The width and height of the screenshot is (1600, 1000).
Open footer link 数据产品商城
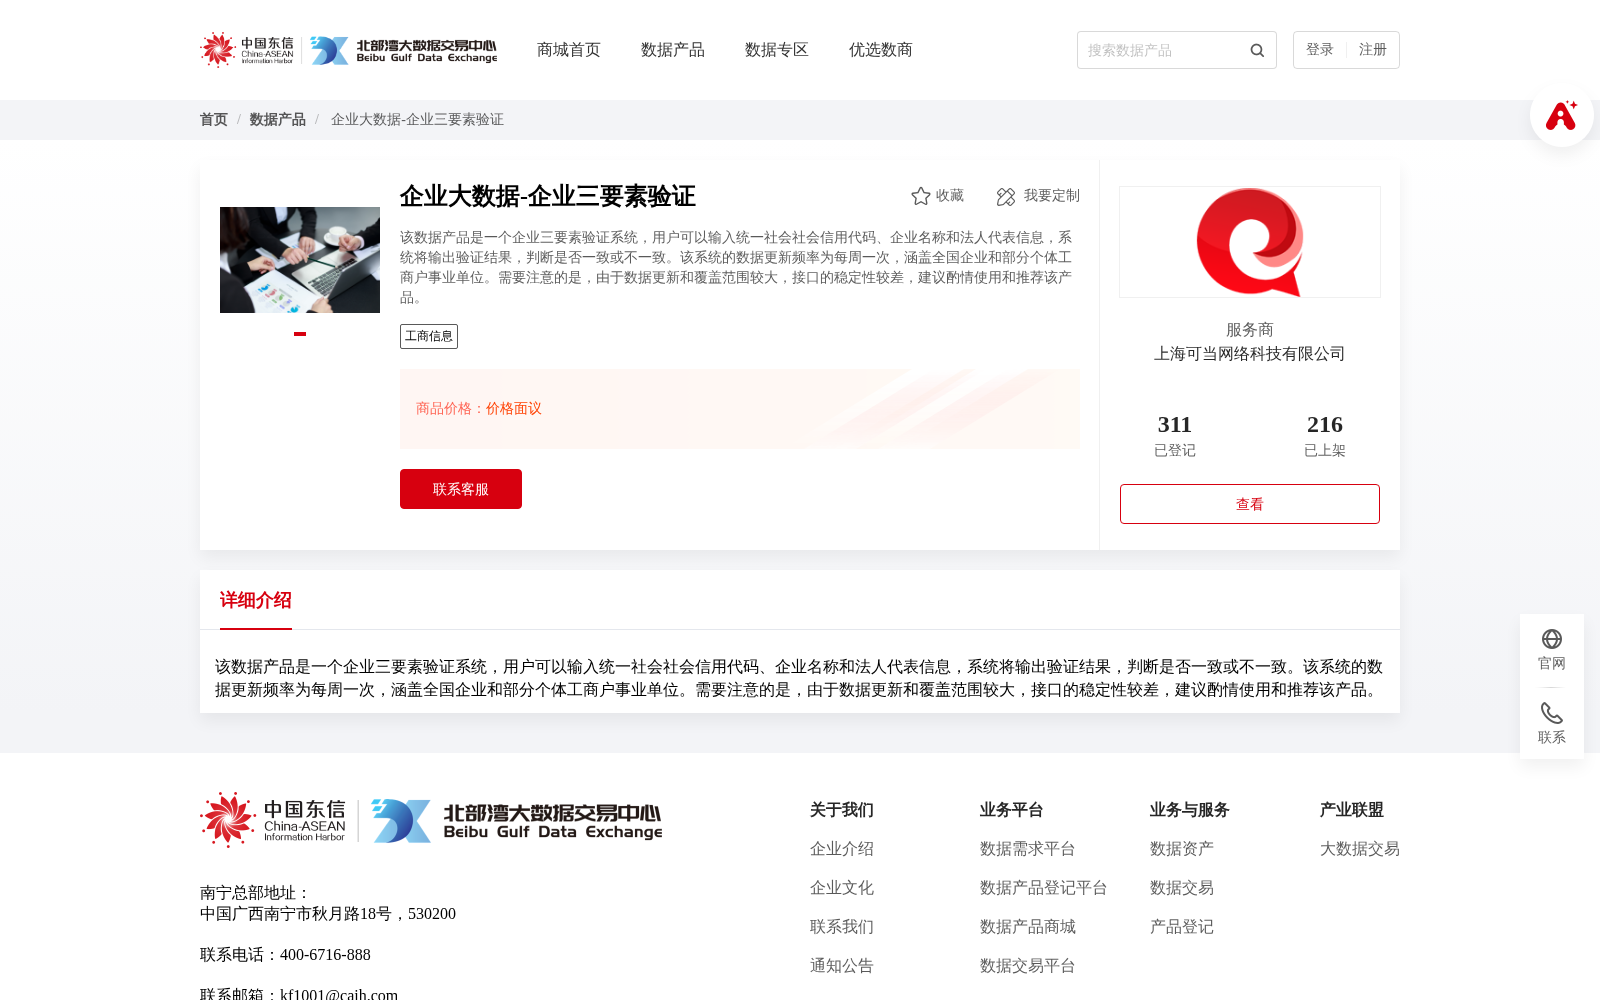pos(1028,927)
